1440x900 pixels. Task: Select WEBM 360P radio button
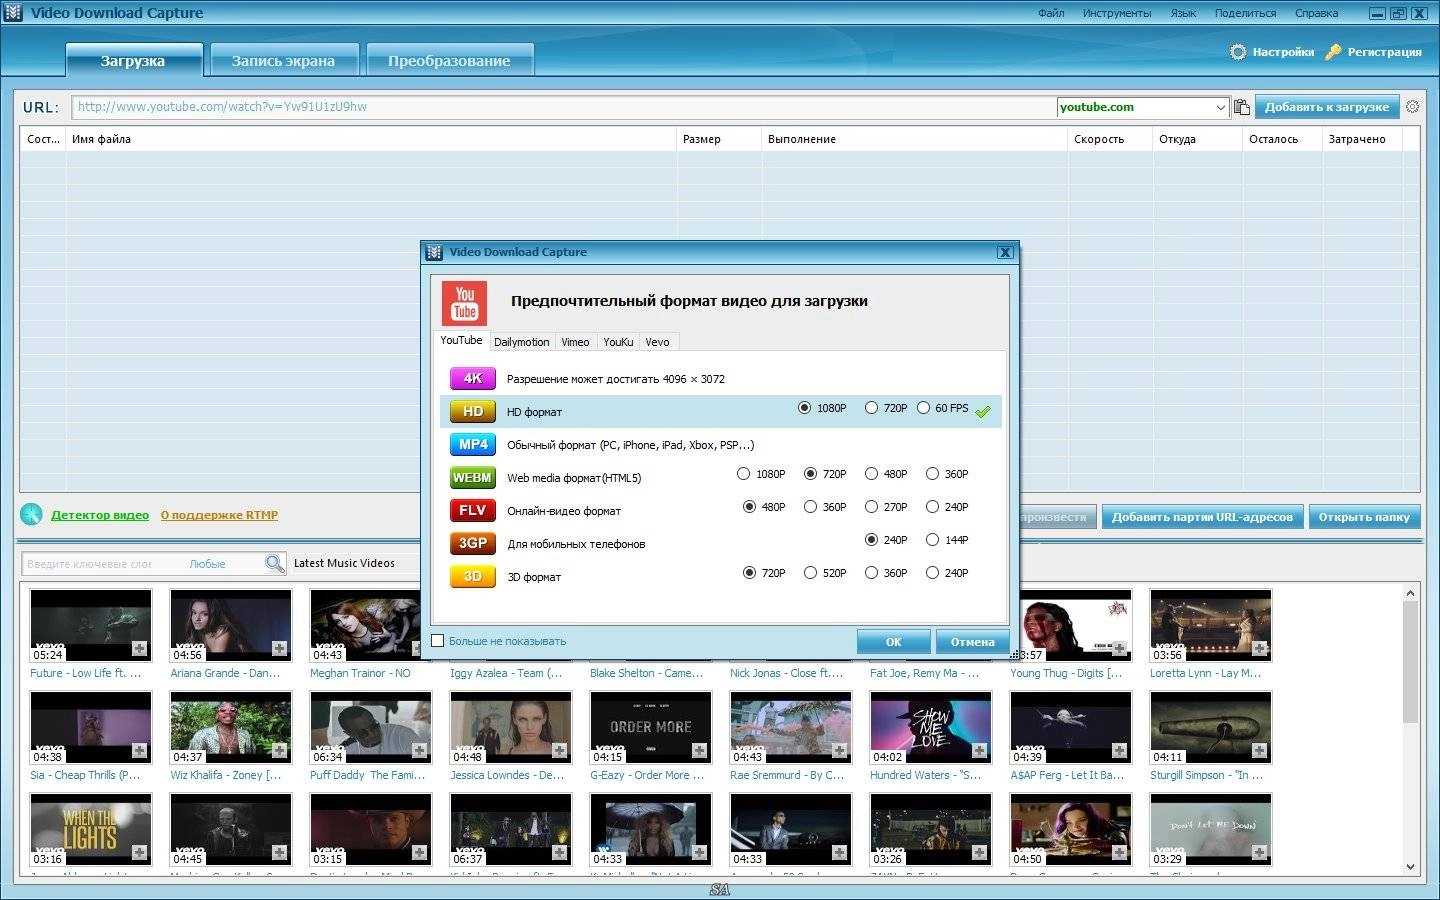[932, 474]
